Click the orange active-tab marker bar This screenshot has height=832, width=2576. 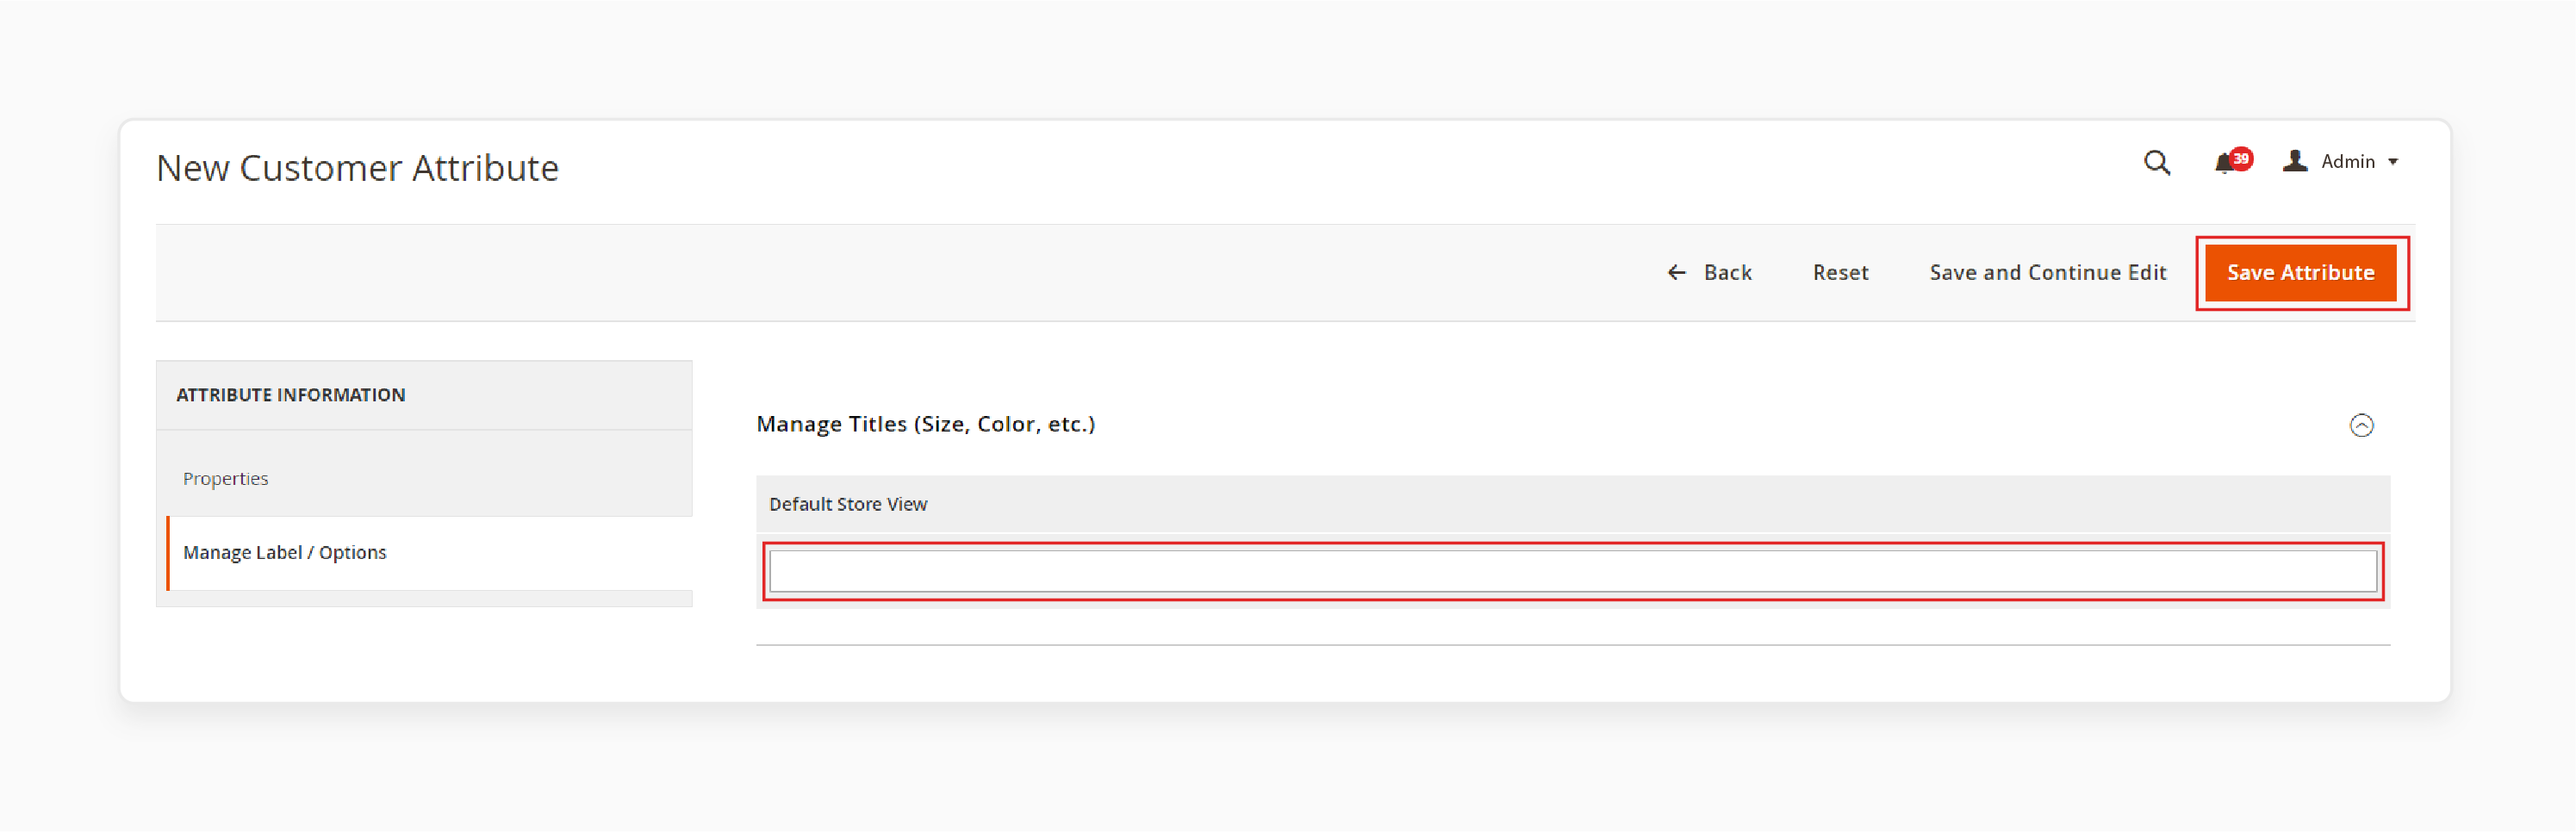[x=168, y=553]
